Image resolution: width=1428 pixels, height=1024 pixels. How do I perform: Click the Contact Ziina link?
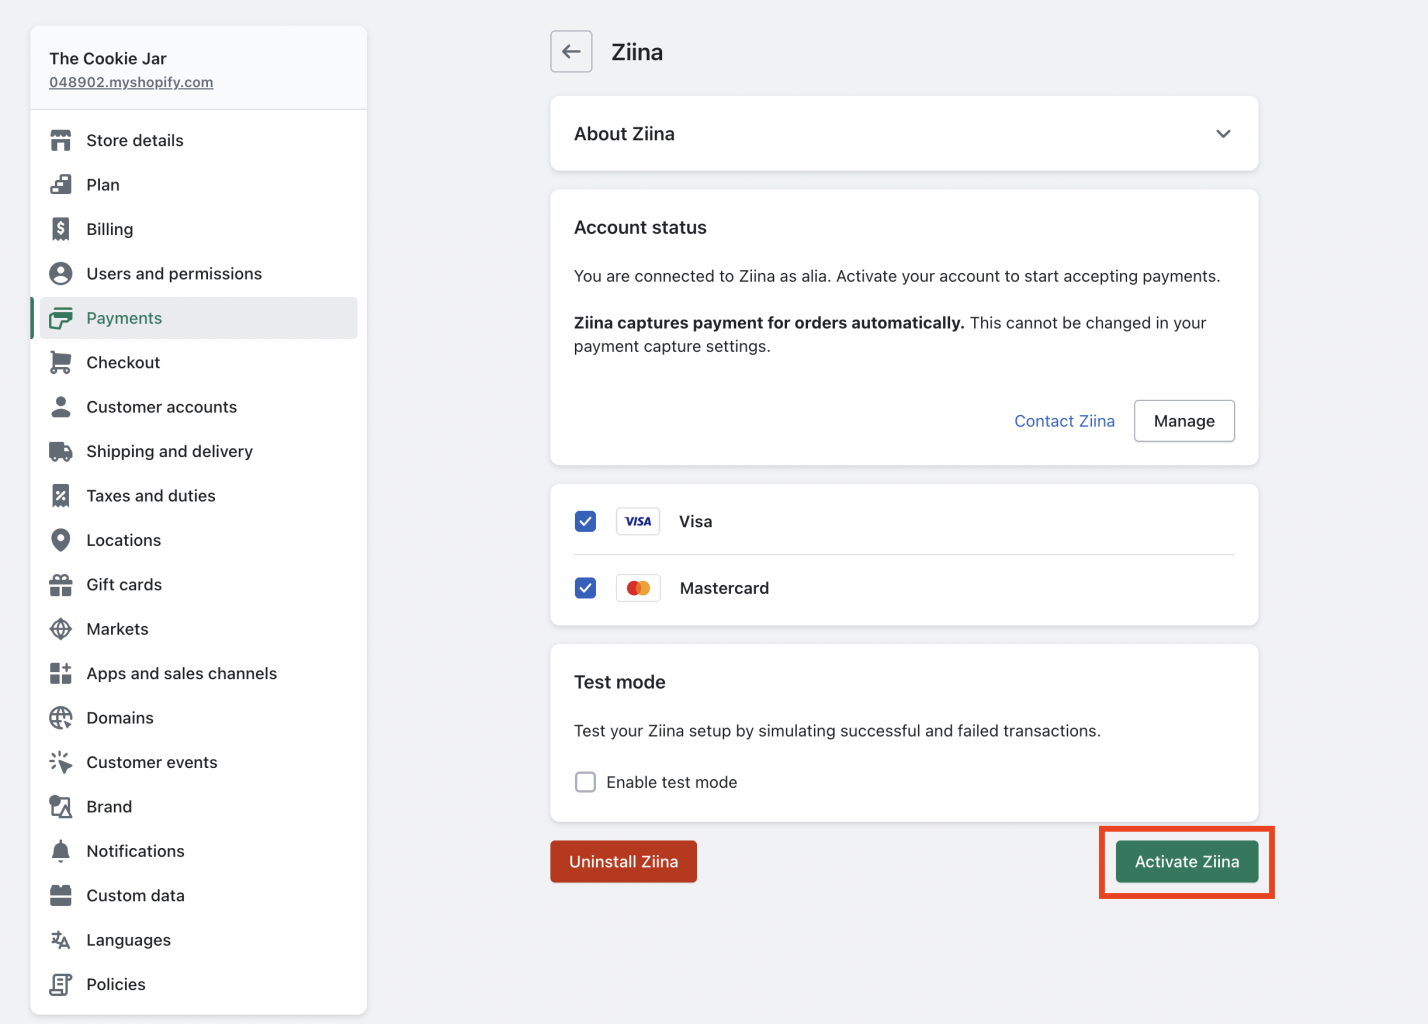(x=1064, y=421)
